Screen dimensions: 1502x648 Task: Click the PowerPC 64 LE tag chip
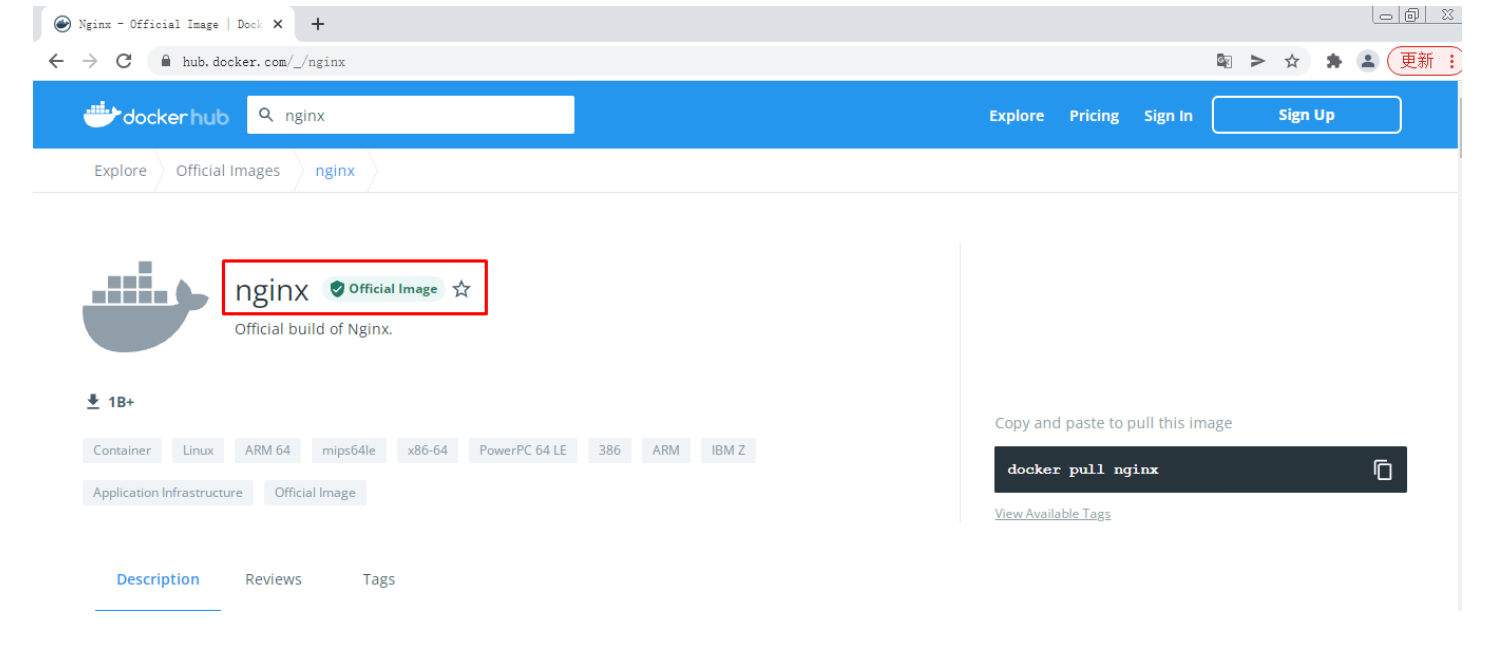click(523, 451)
